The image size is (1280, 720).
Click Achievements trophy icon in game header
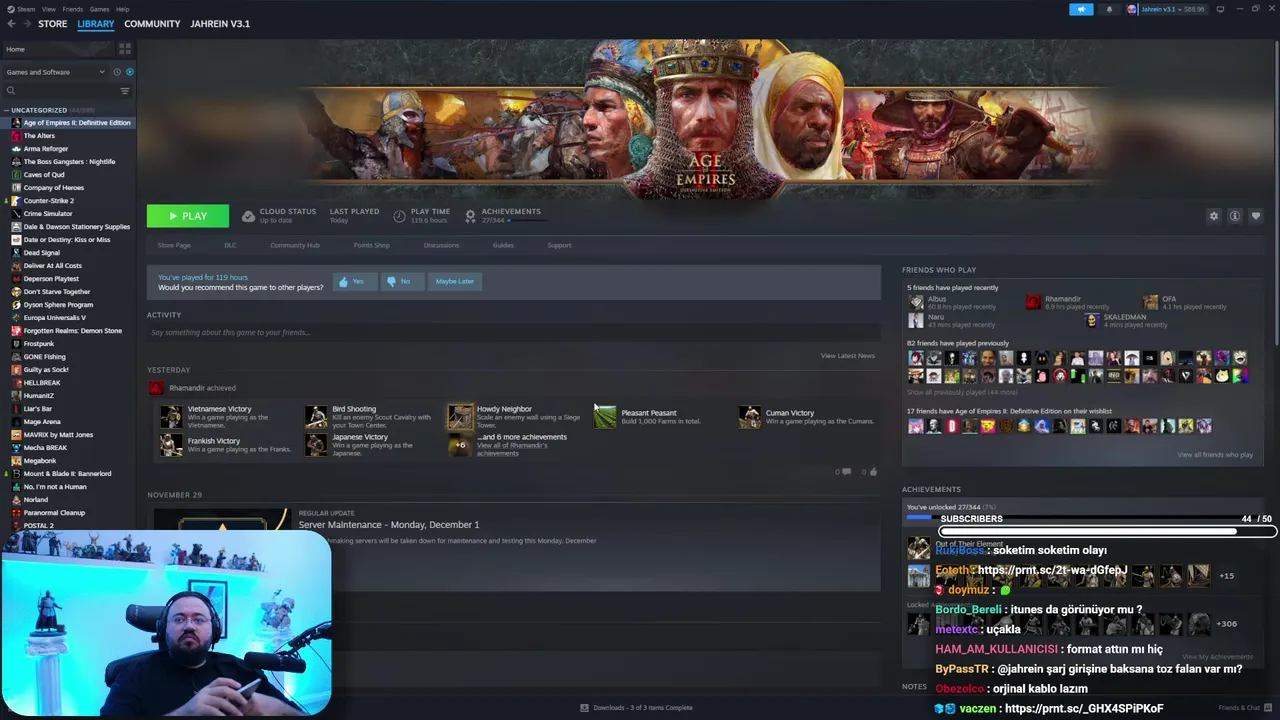click(x=470, y=216)
